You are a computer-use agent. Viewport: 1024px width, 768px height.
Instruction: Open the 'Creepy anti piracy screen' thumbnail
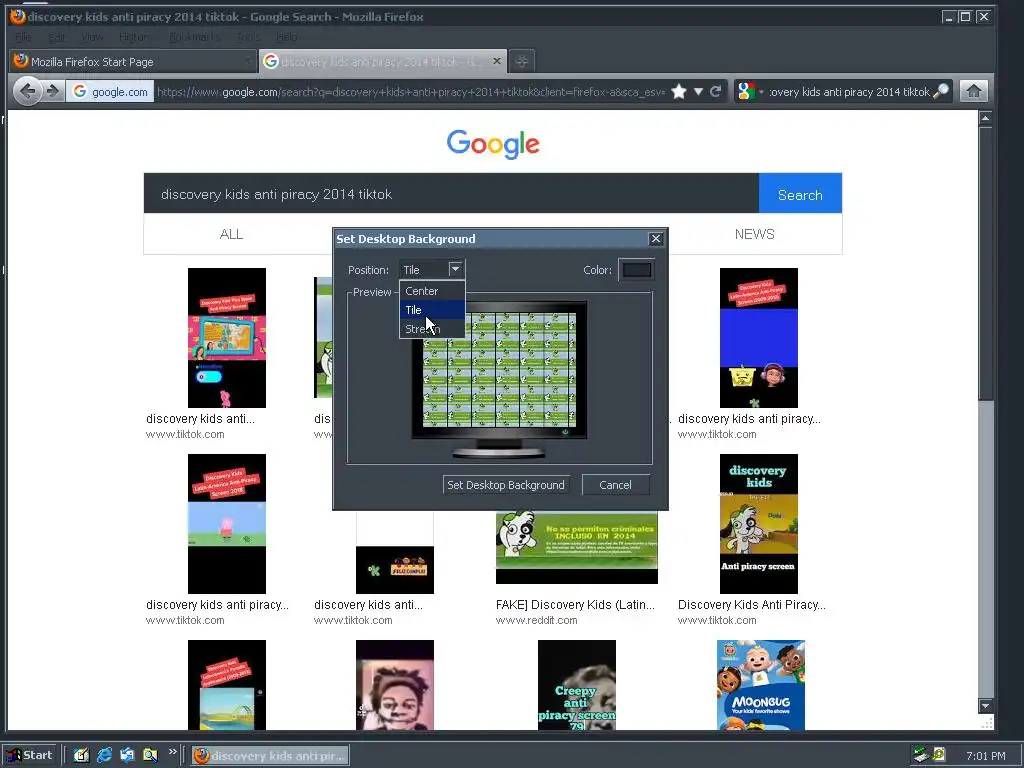tap(577, 684)
